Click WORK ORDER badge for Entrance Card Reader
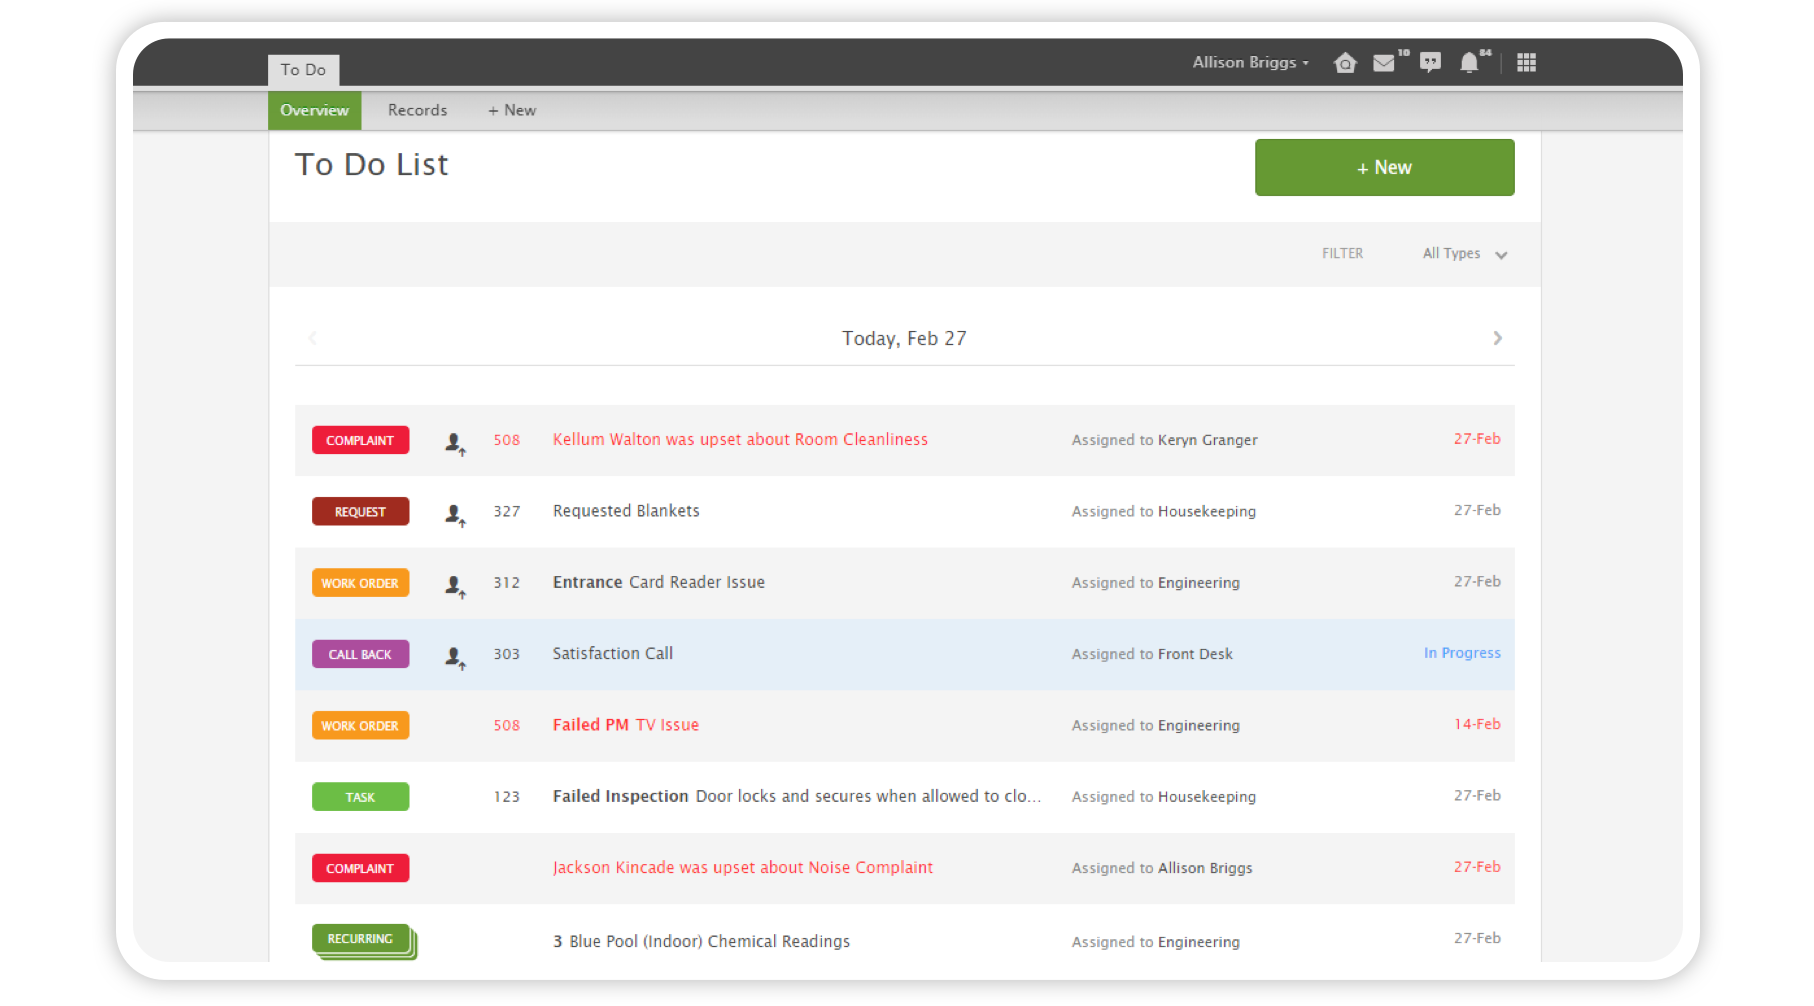The image size is (1814, 1006). pos(360,583)
